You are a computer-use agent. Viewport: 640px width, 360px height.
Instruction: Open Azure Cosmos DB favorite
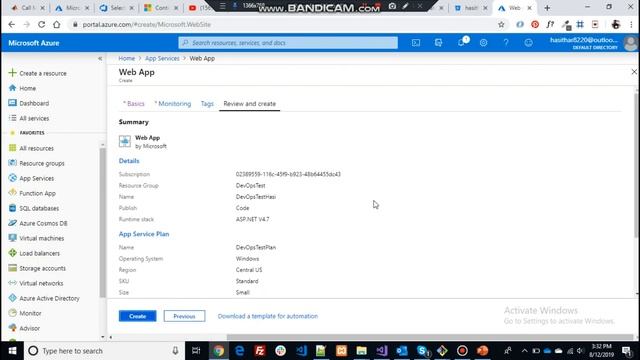(x=38, y=223)
